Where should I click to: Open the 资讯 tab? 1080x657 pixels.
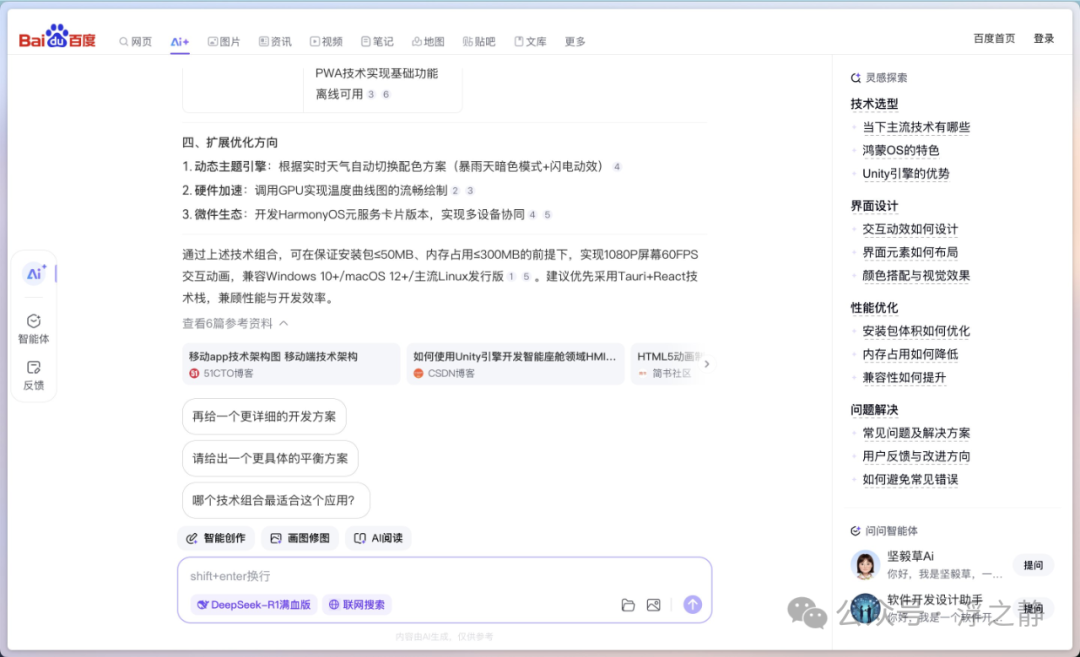pyautogui.click(x=275, y=41)
